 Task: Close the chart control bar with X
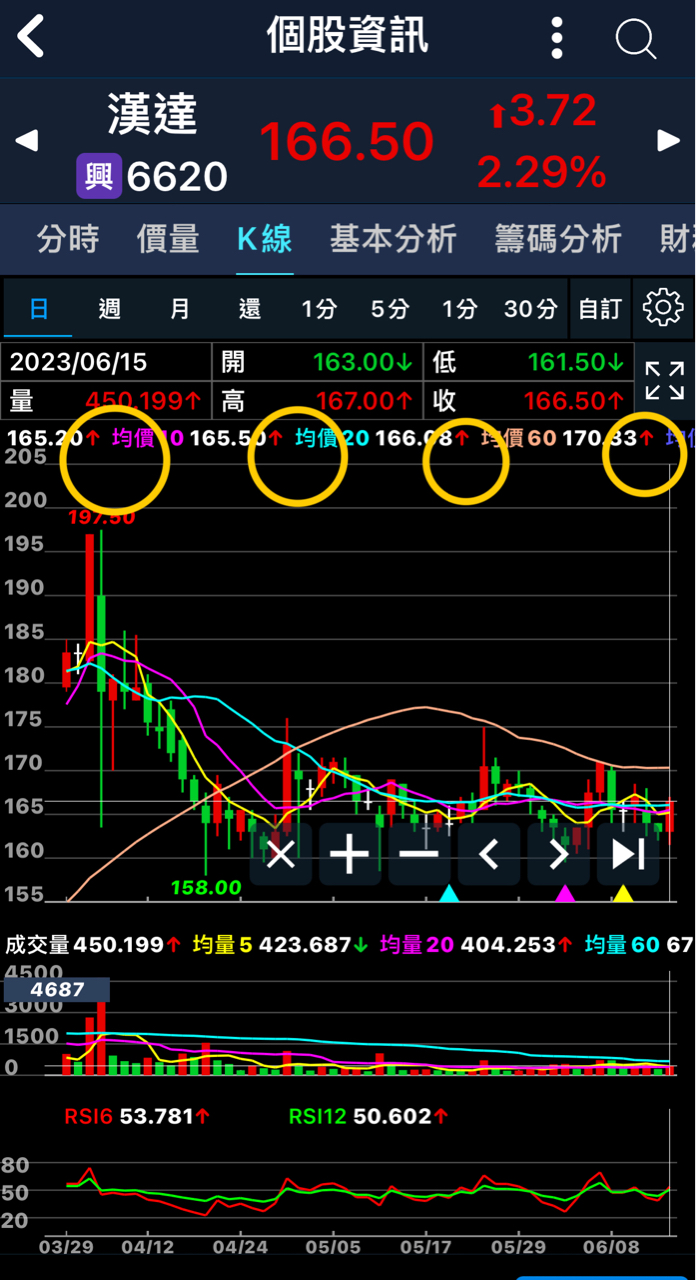pos(281,854)
